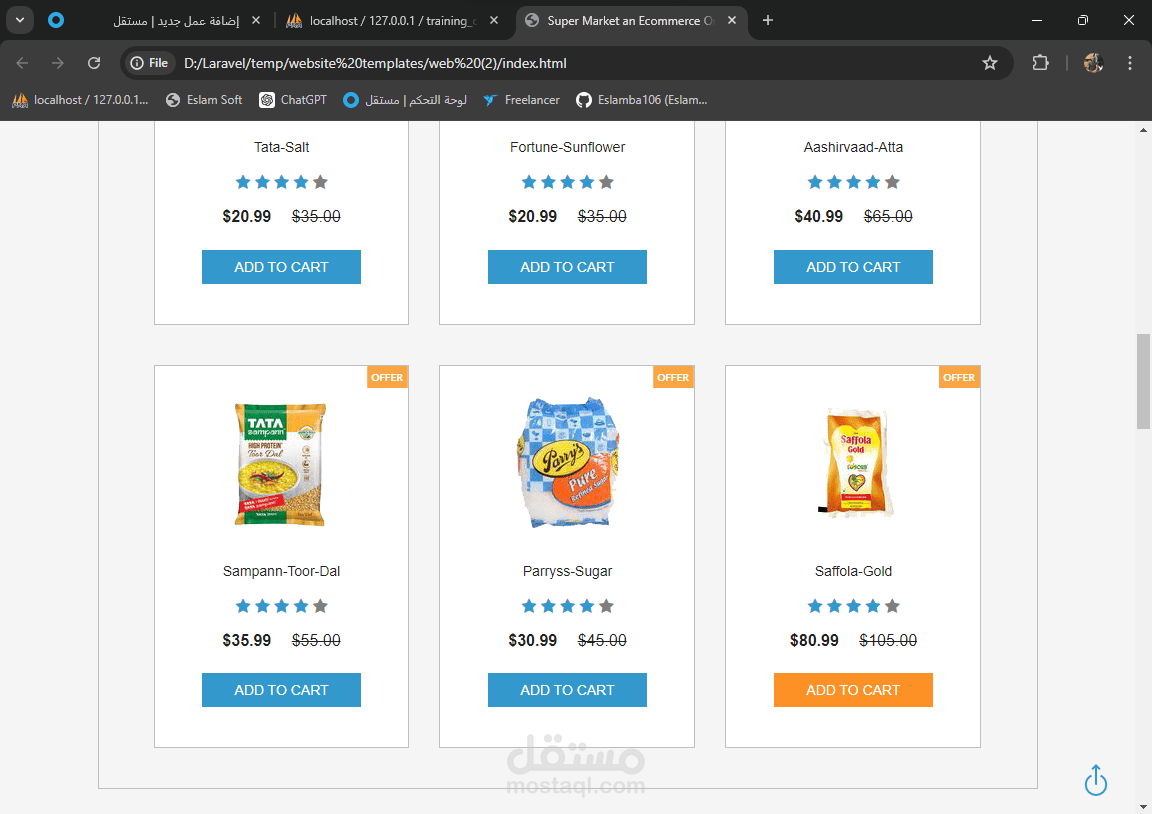The image size is (1152, 814).
Task: Add Aashirvaad-Atta to cart
Action: 853,267
